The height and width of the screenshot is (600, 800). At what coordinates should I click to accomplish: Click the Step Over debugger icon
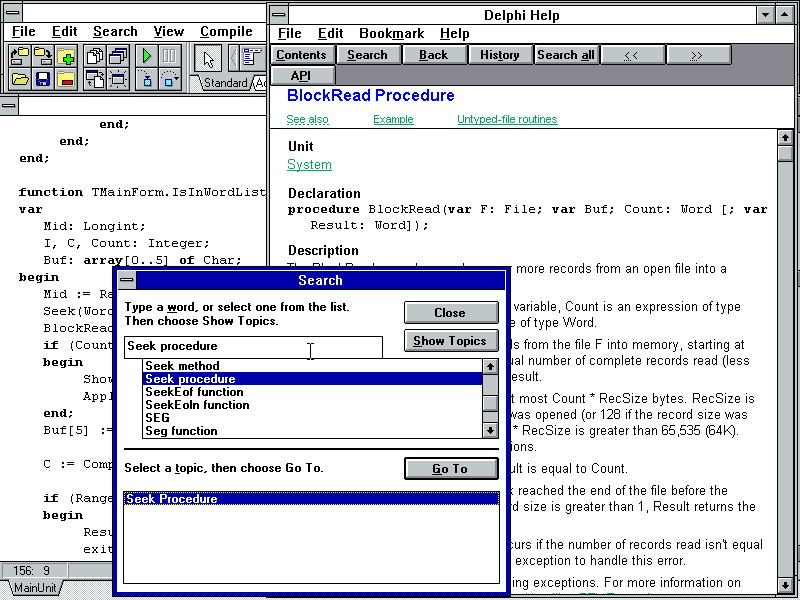click(x=169, y=79)
